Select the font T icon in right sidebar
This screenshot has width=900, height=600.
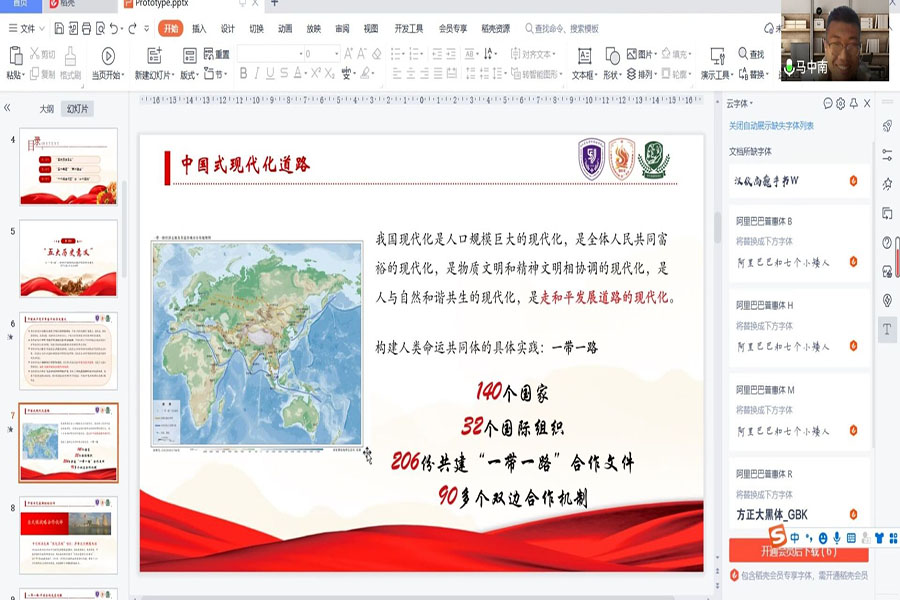coord(887,329)
